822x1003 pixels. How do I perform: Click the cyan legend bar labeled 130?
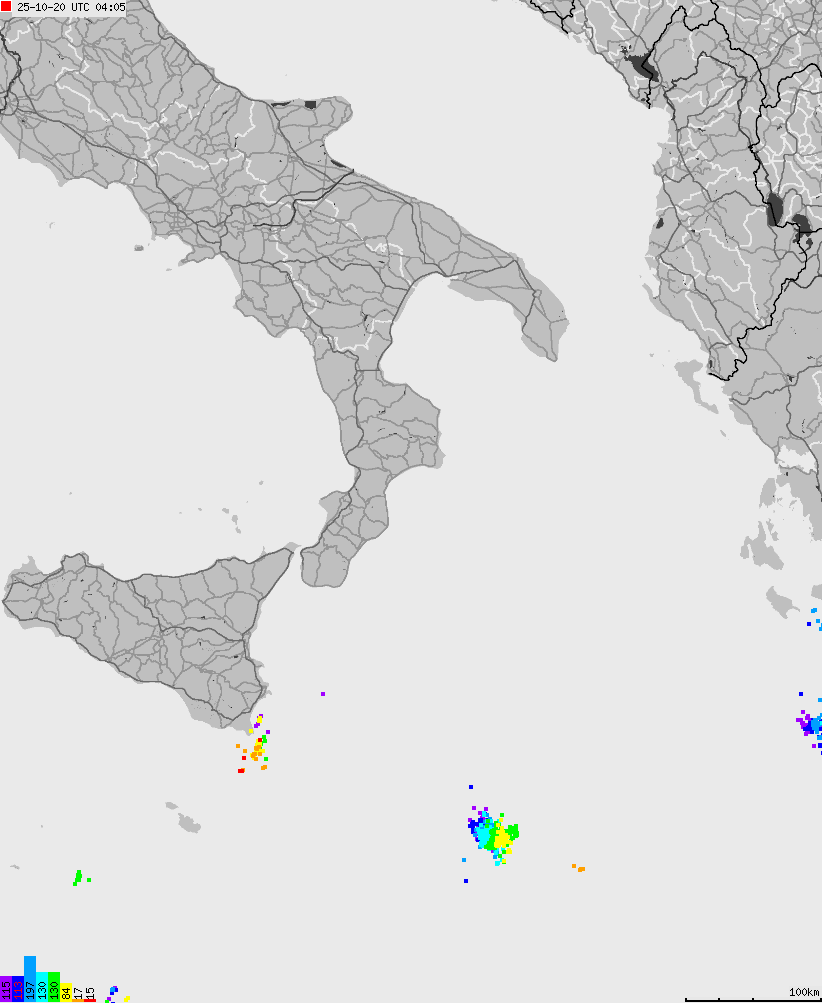pyautogui.click(x=42, y=987)
